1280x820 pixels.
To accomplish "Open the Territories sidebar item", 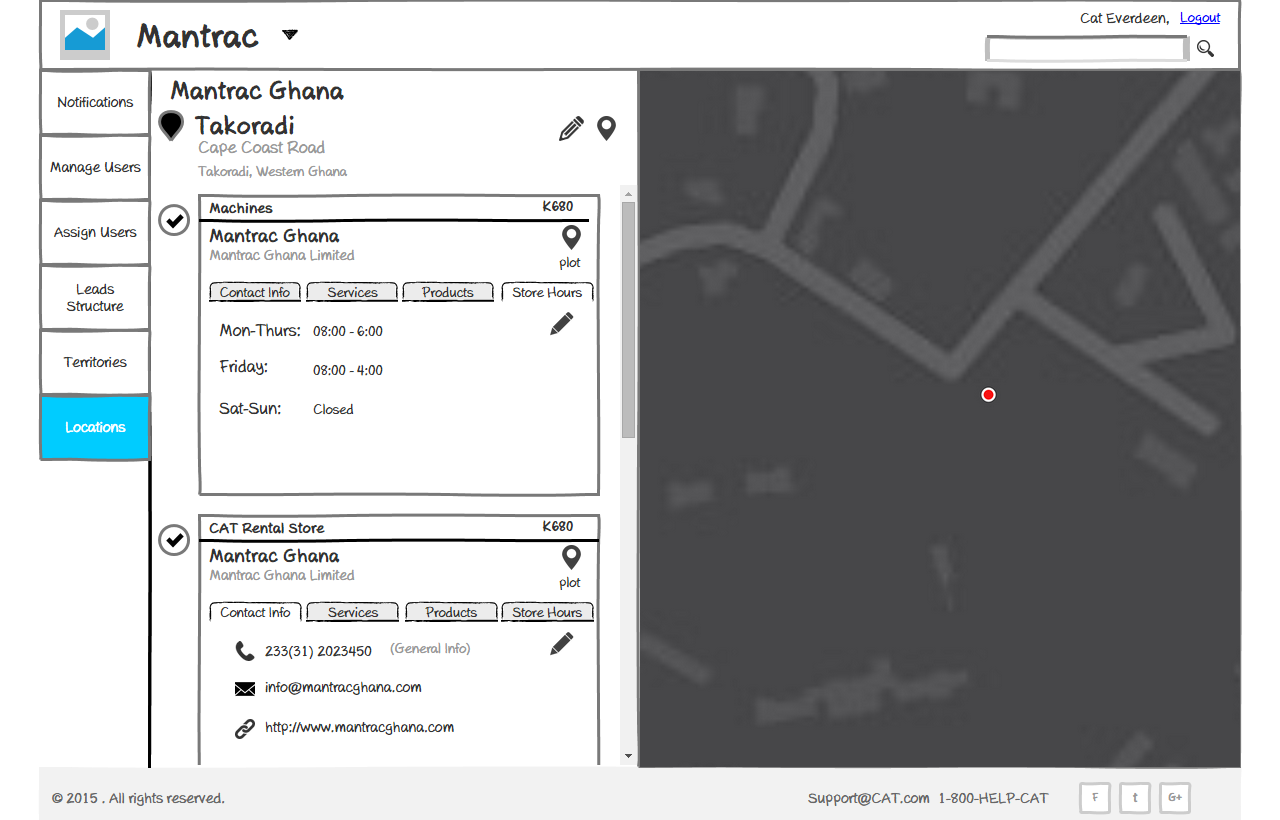I will point(95,362).
